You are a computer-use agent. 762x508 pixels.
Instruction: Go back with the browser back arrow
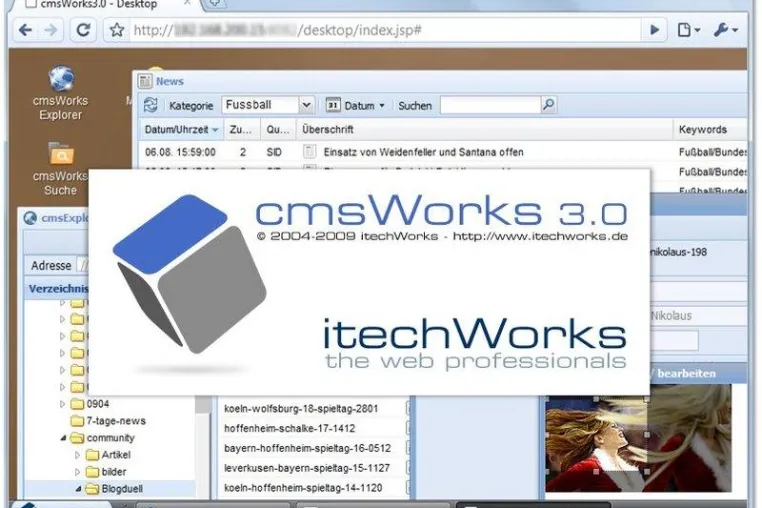[25, 30]
